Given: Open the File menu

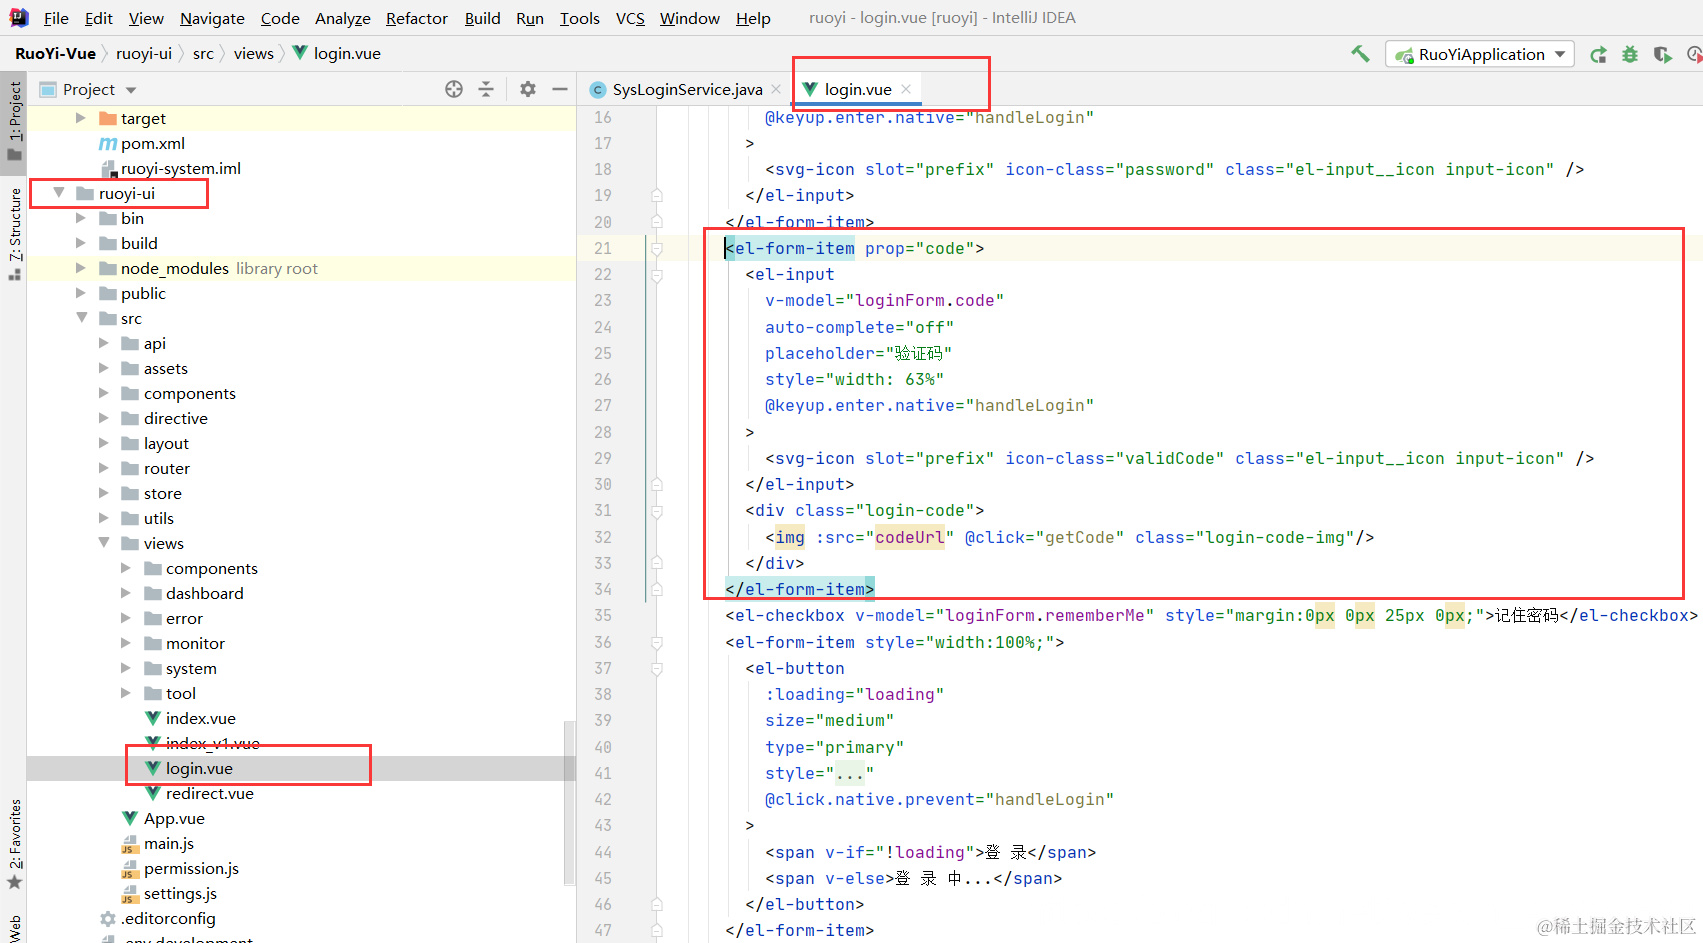Looking at the screenshot, I should (56, 18).
